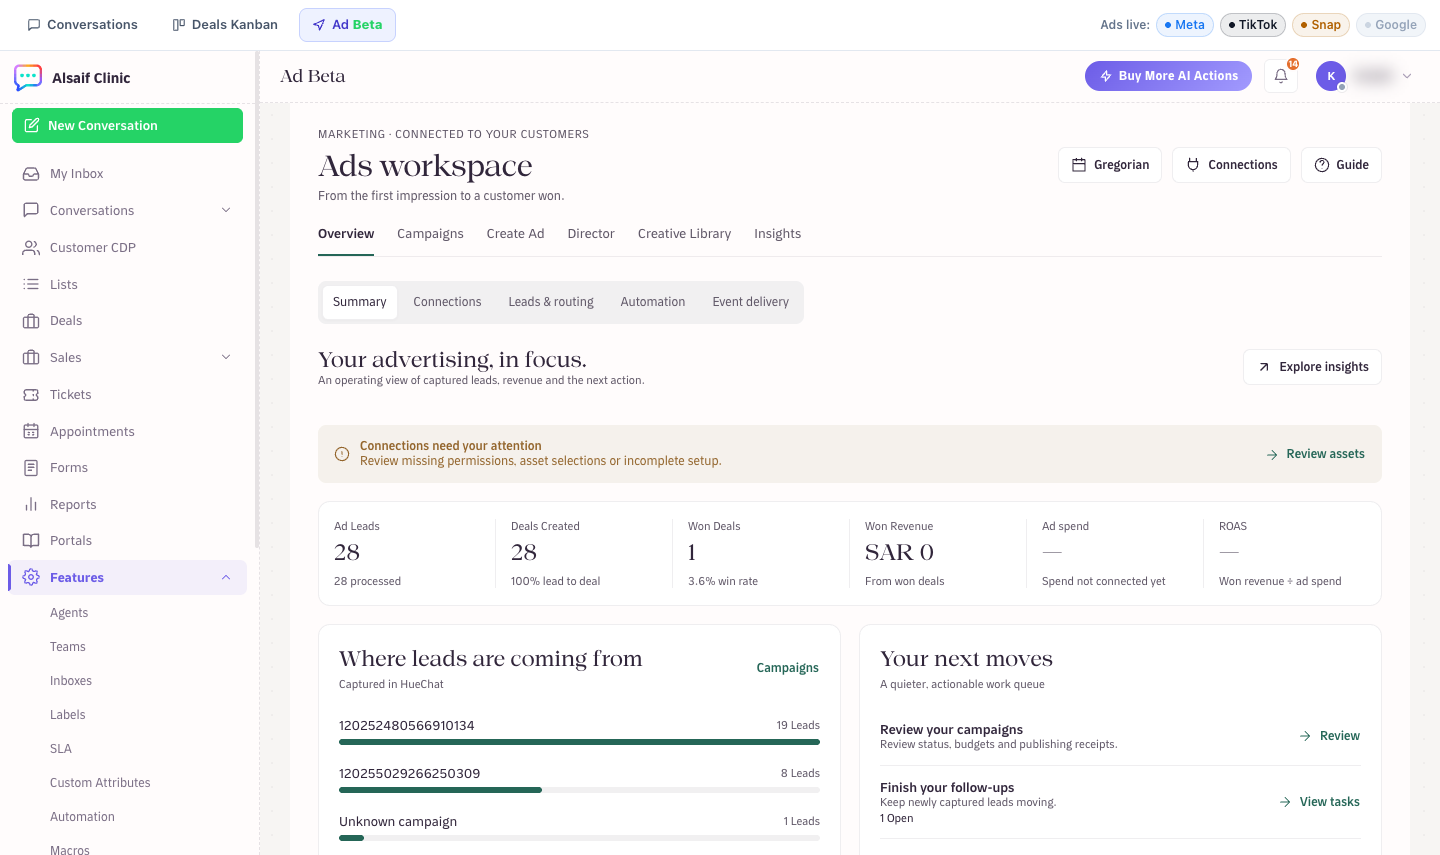1440x855 pixels.
Task: Toggle the Snap ads live pill
Action: click(1321, 25)
